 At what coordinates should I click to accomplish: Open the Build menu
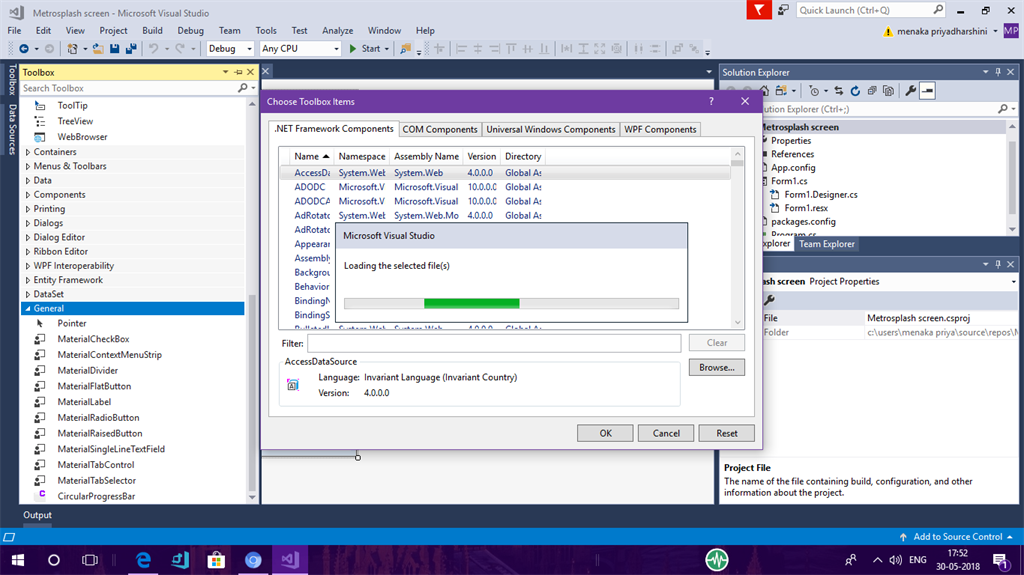(x=152, y=31)
